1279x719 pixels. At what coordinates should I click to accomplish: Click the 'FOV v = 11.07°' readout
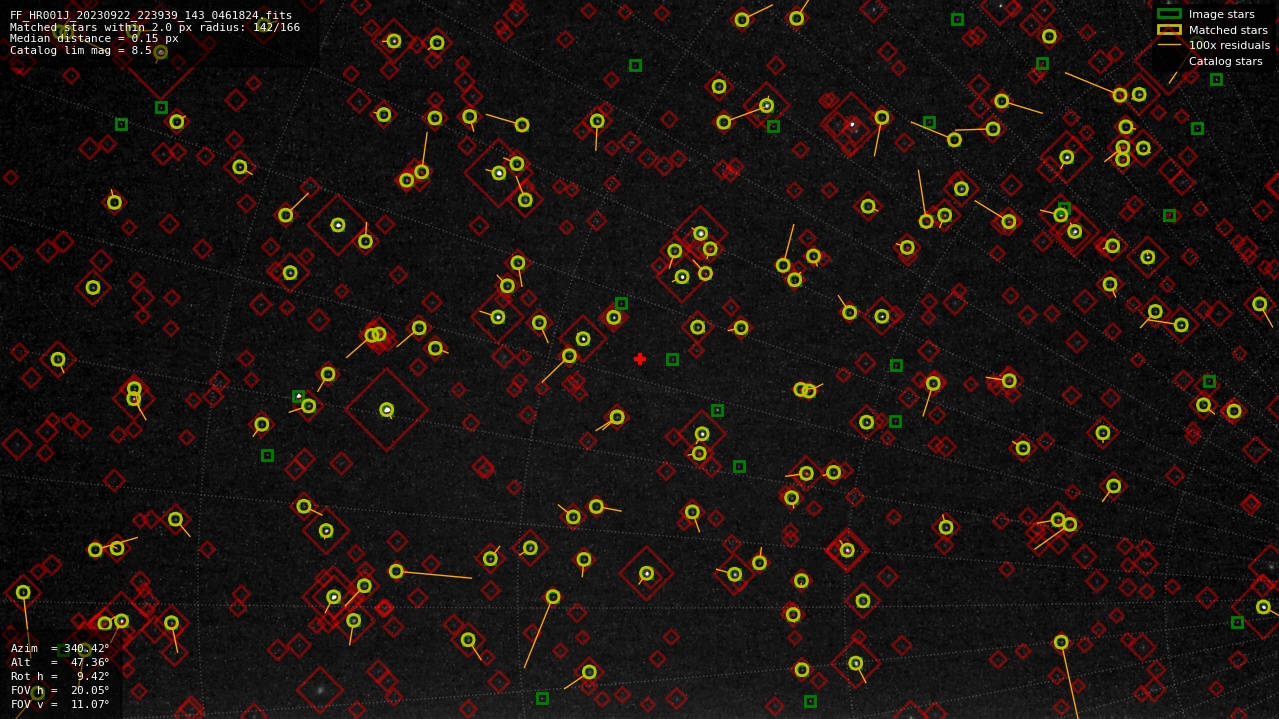click(x=60, y=704)
